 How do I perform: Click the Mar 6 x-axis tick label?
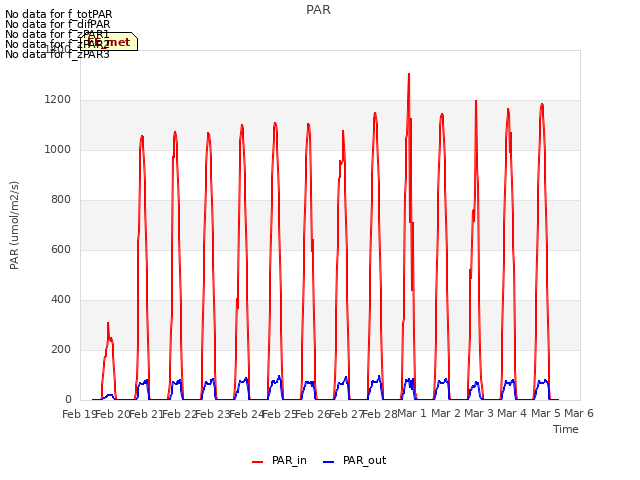click(x=579, y=413)
